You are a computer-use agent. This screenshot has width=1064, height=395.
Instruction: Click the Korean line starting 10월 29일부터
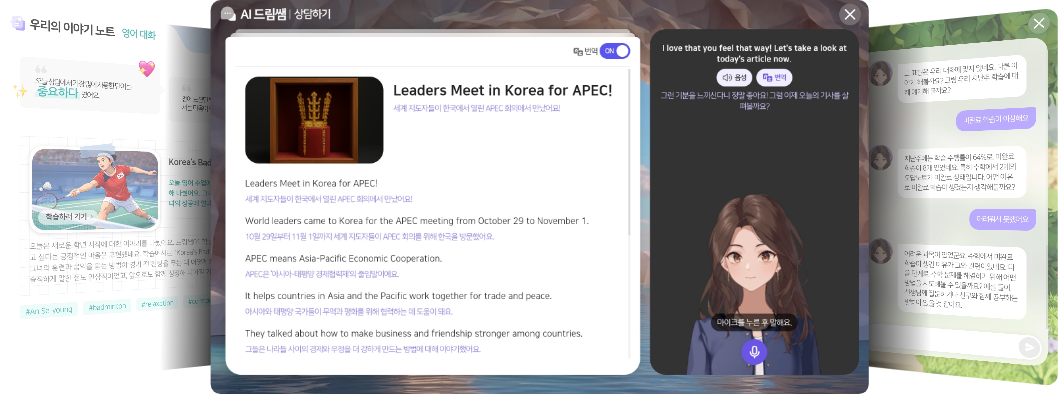[369, 237]
